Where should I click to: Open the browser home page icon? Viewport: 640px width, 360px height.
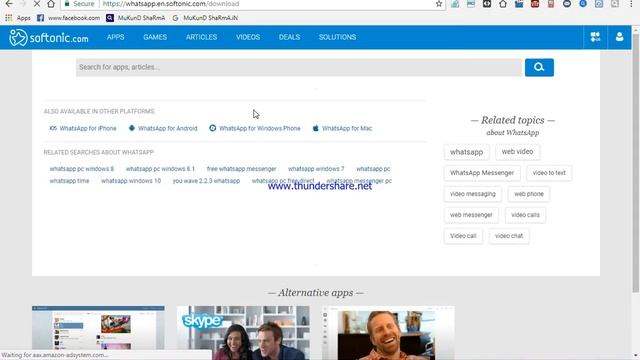pos(51,4)
